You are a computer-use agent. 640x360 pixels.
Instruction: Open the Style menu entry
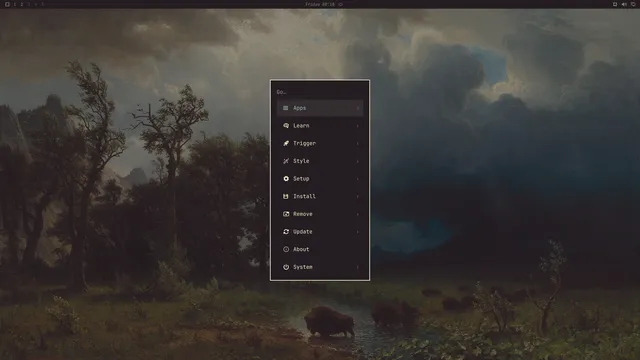[320, 161]
